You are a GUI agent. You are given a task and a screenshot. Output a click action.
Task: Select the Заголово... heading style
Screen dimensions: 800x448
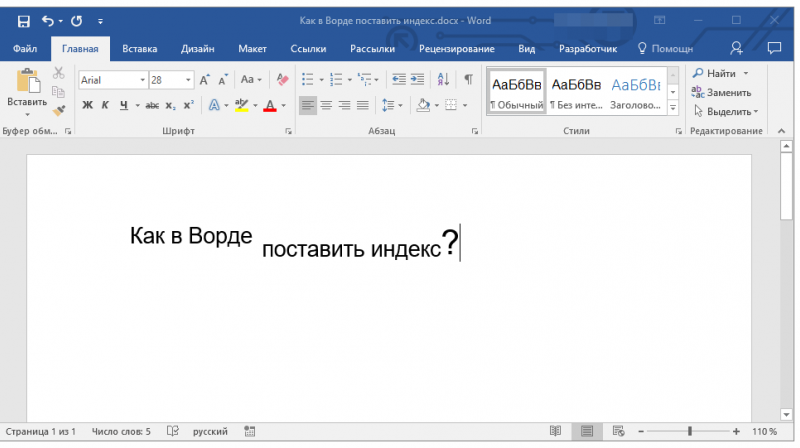(x=635, y=92)
